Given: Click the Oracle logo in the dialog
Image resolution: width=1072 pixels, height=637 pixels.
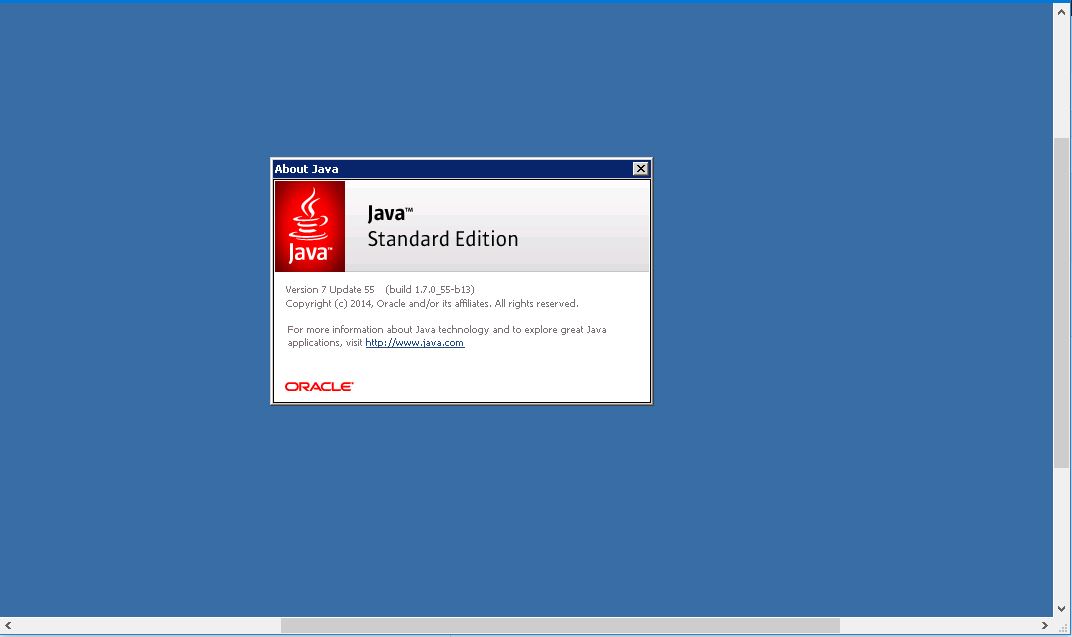Looking at the screenshot, I should click(319, 386).
